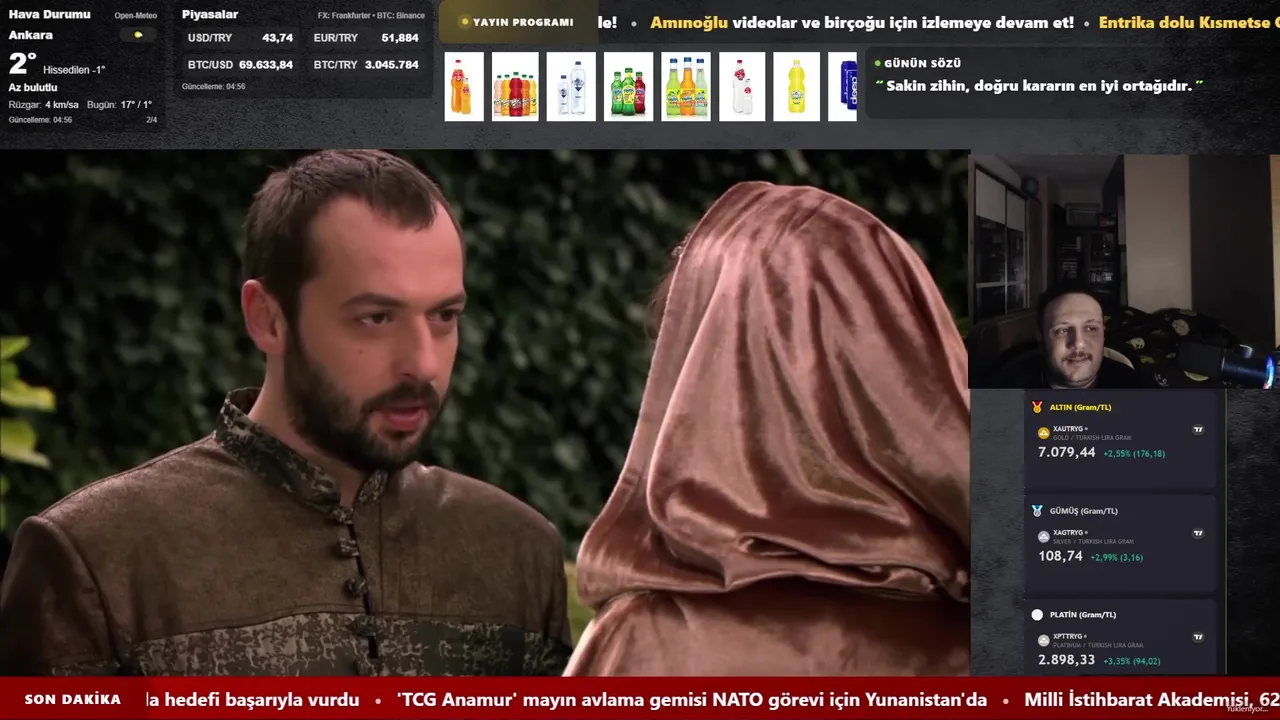
Task: Click the XAGTRYG silver symbol icon
Action: [x=1044, y=537]
